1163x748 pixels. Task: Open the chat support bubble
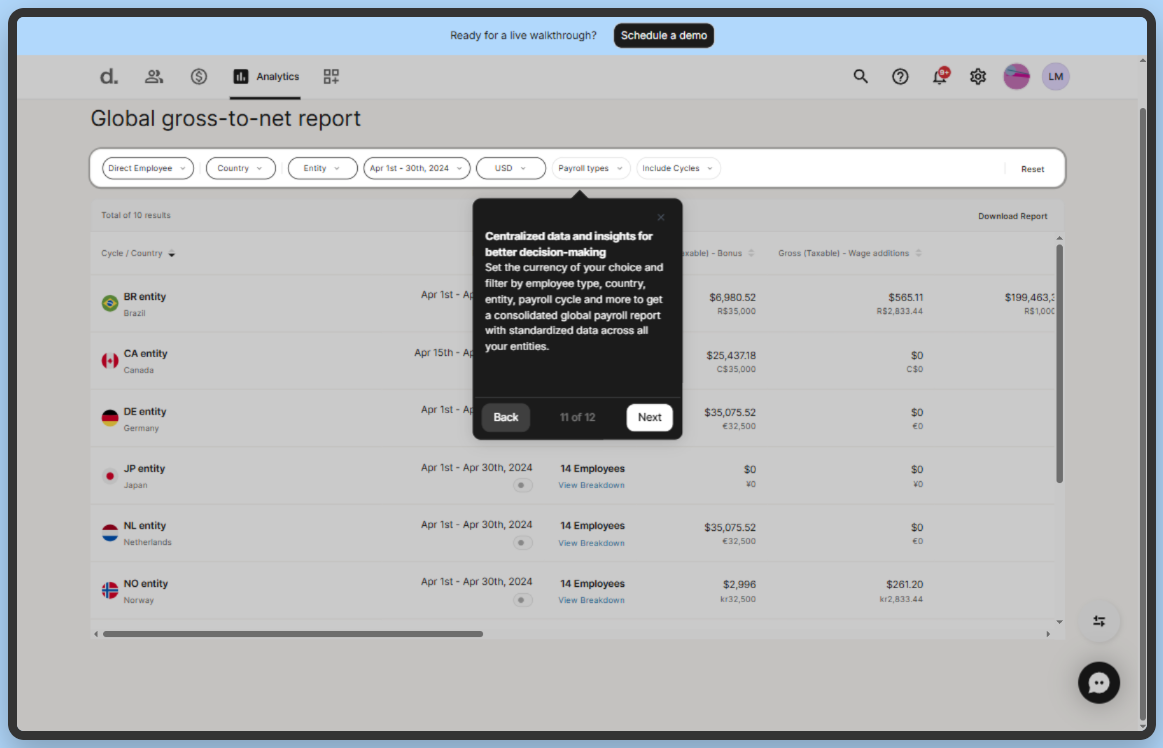coord(1099,683)
